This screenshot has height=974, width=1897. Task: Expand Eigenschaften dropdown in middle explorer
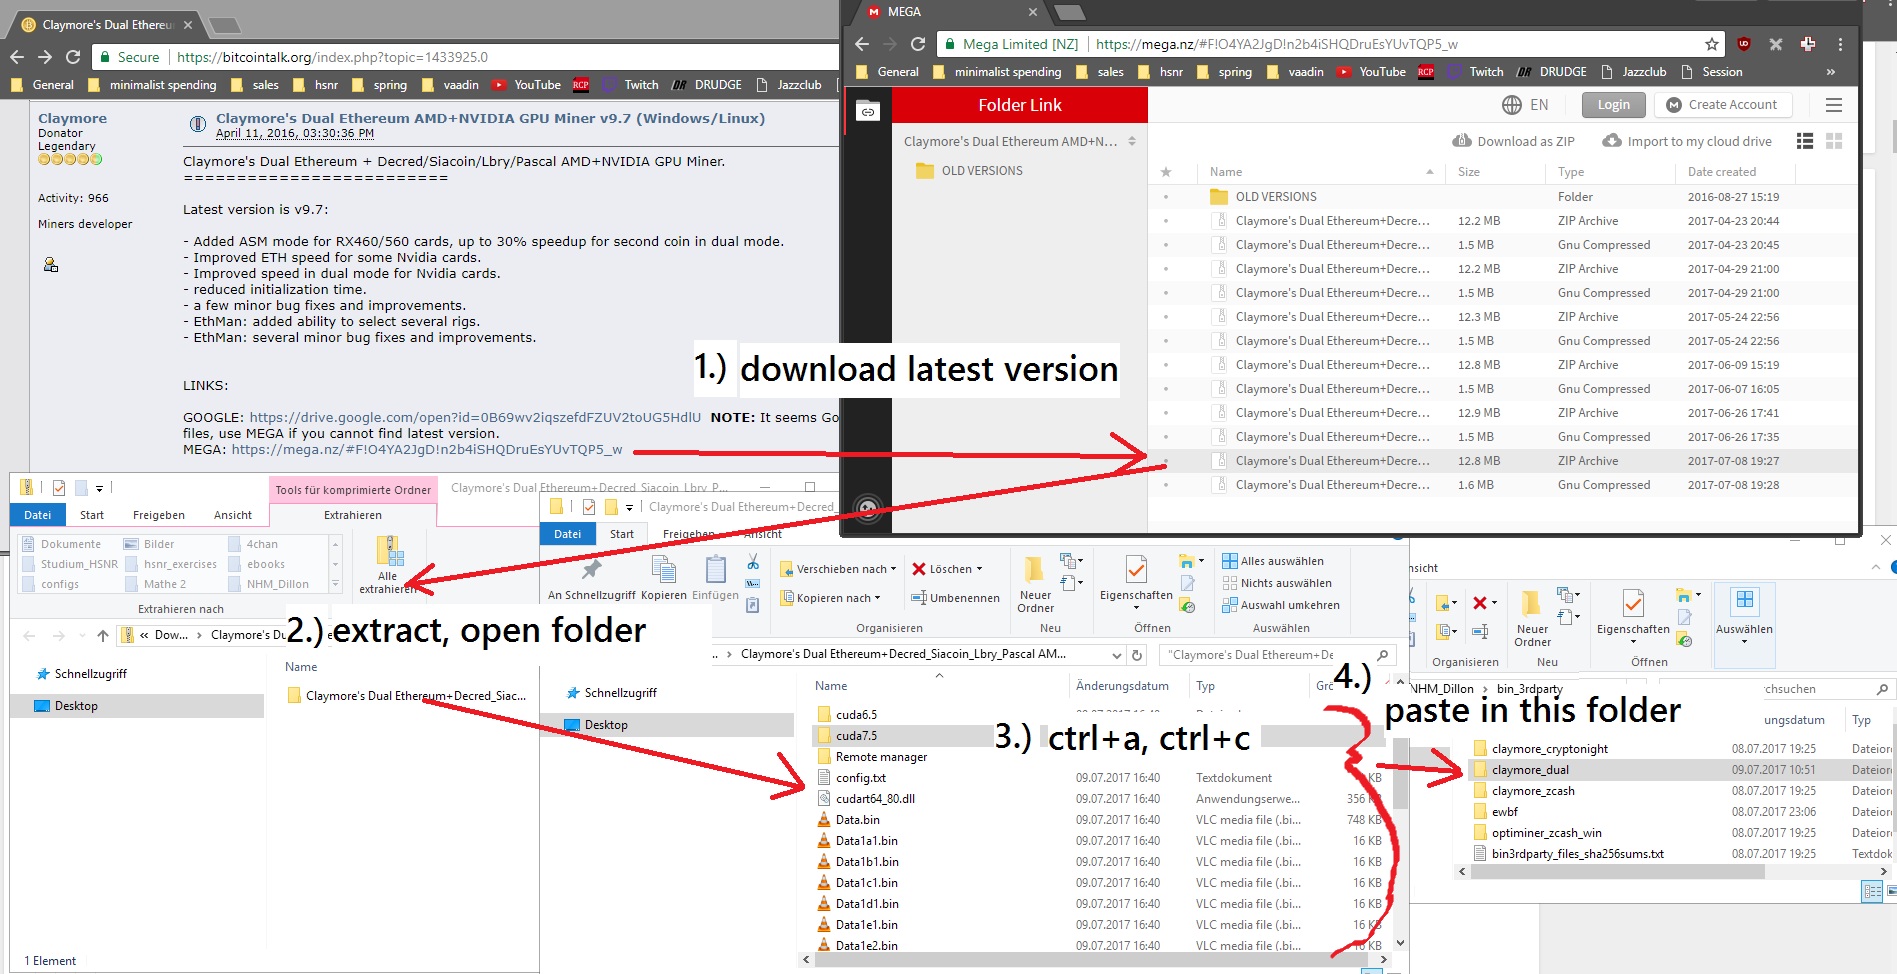[1136, 606]
